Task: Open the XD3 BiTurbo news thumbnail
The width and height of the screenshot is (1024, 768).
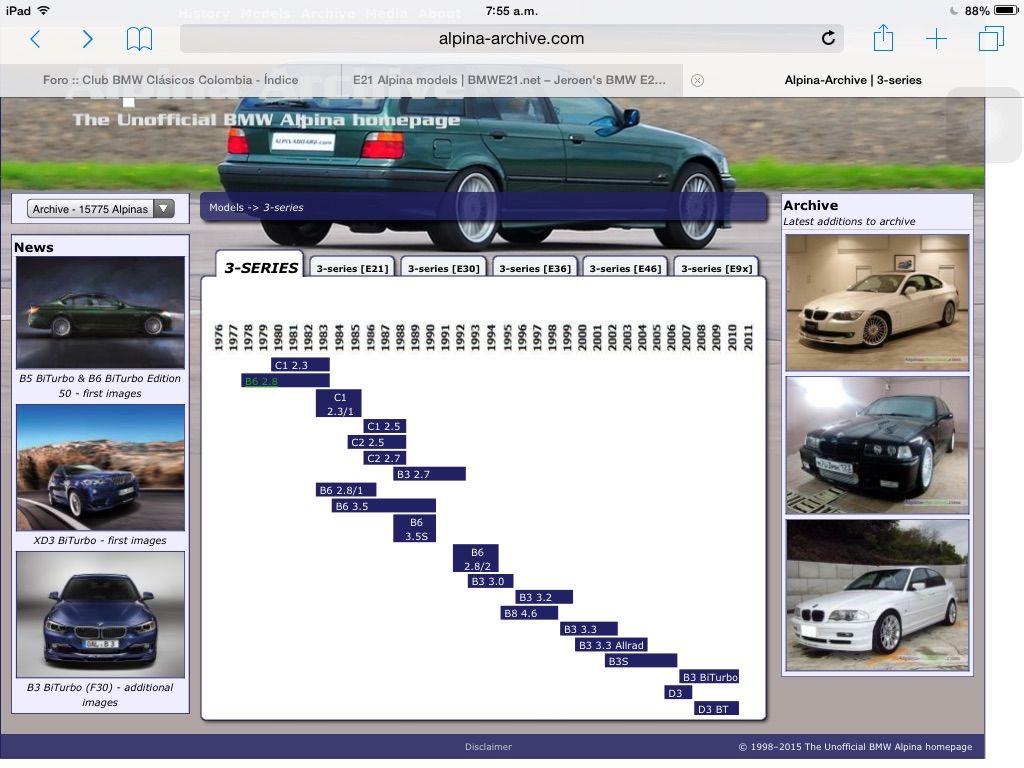Action: click(100, 467)
